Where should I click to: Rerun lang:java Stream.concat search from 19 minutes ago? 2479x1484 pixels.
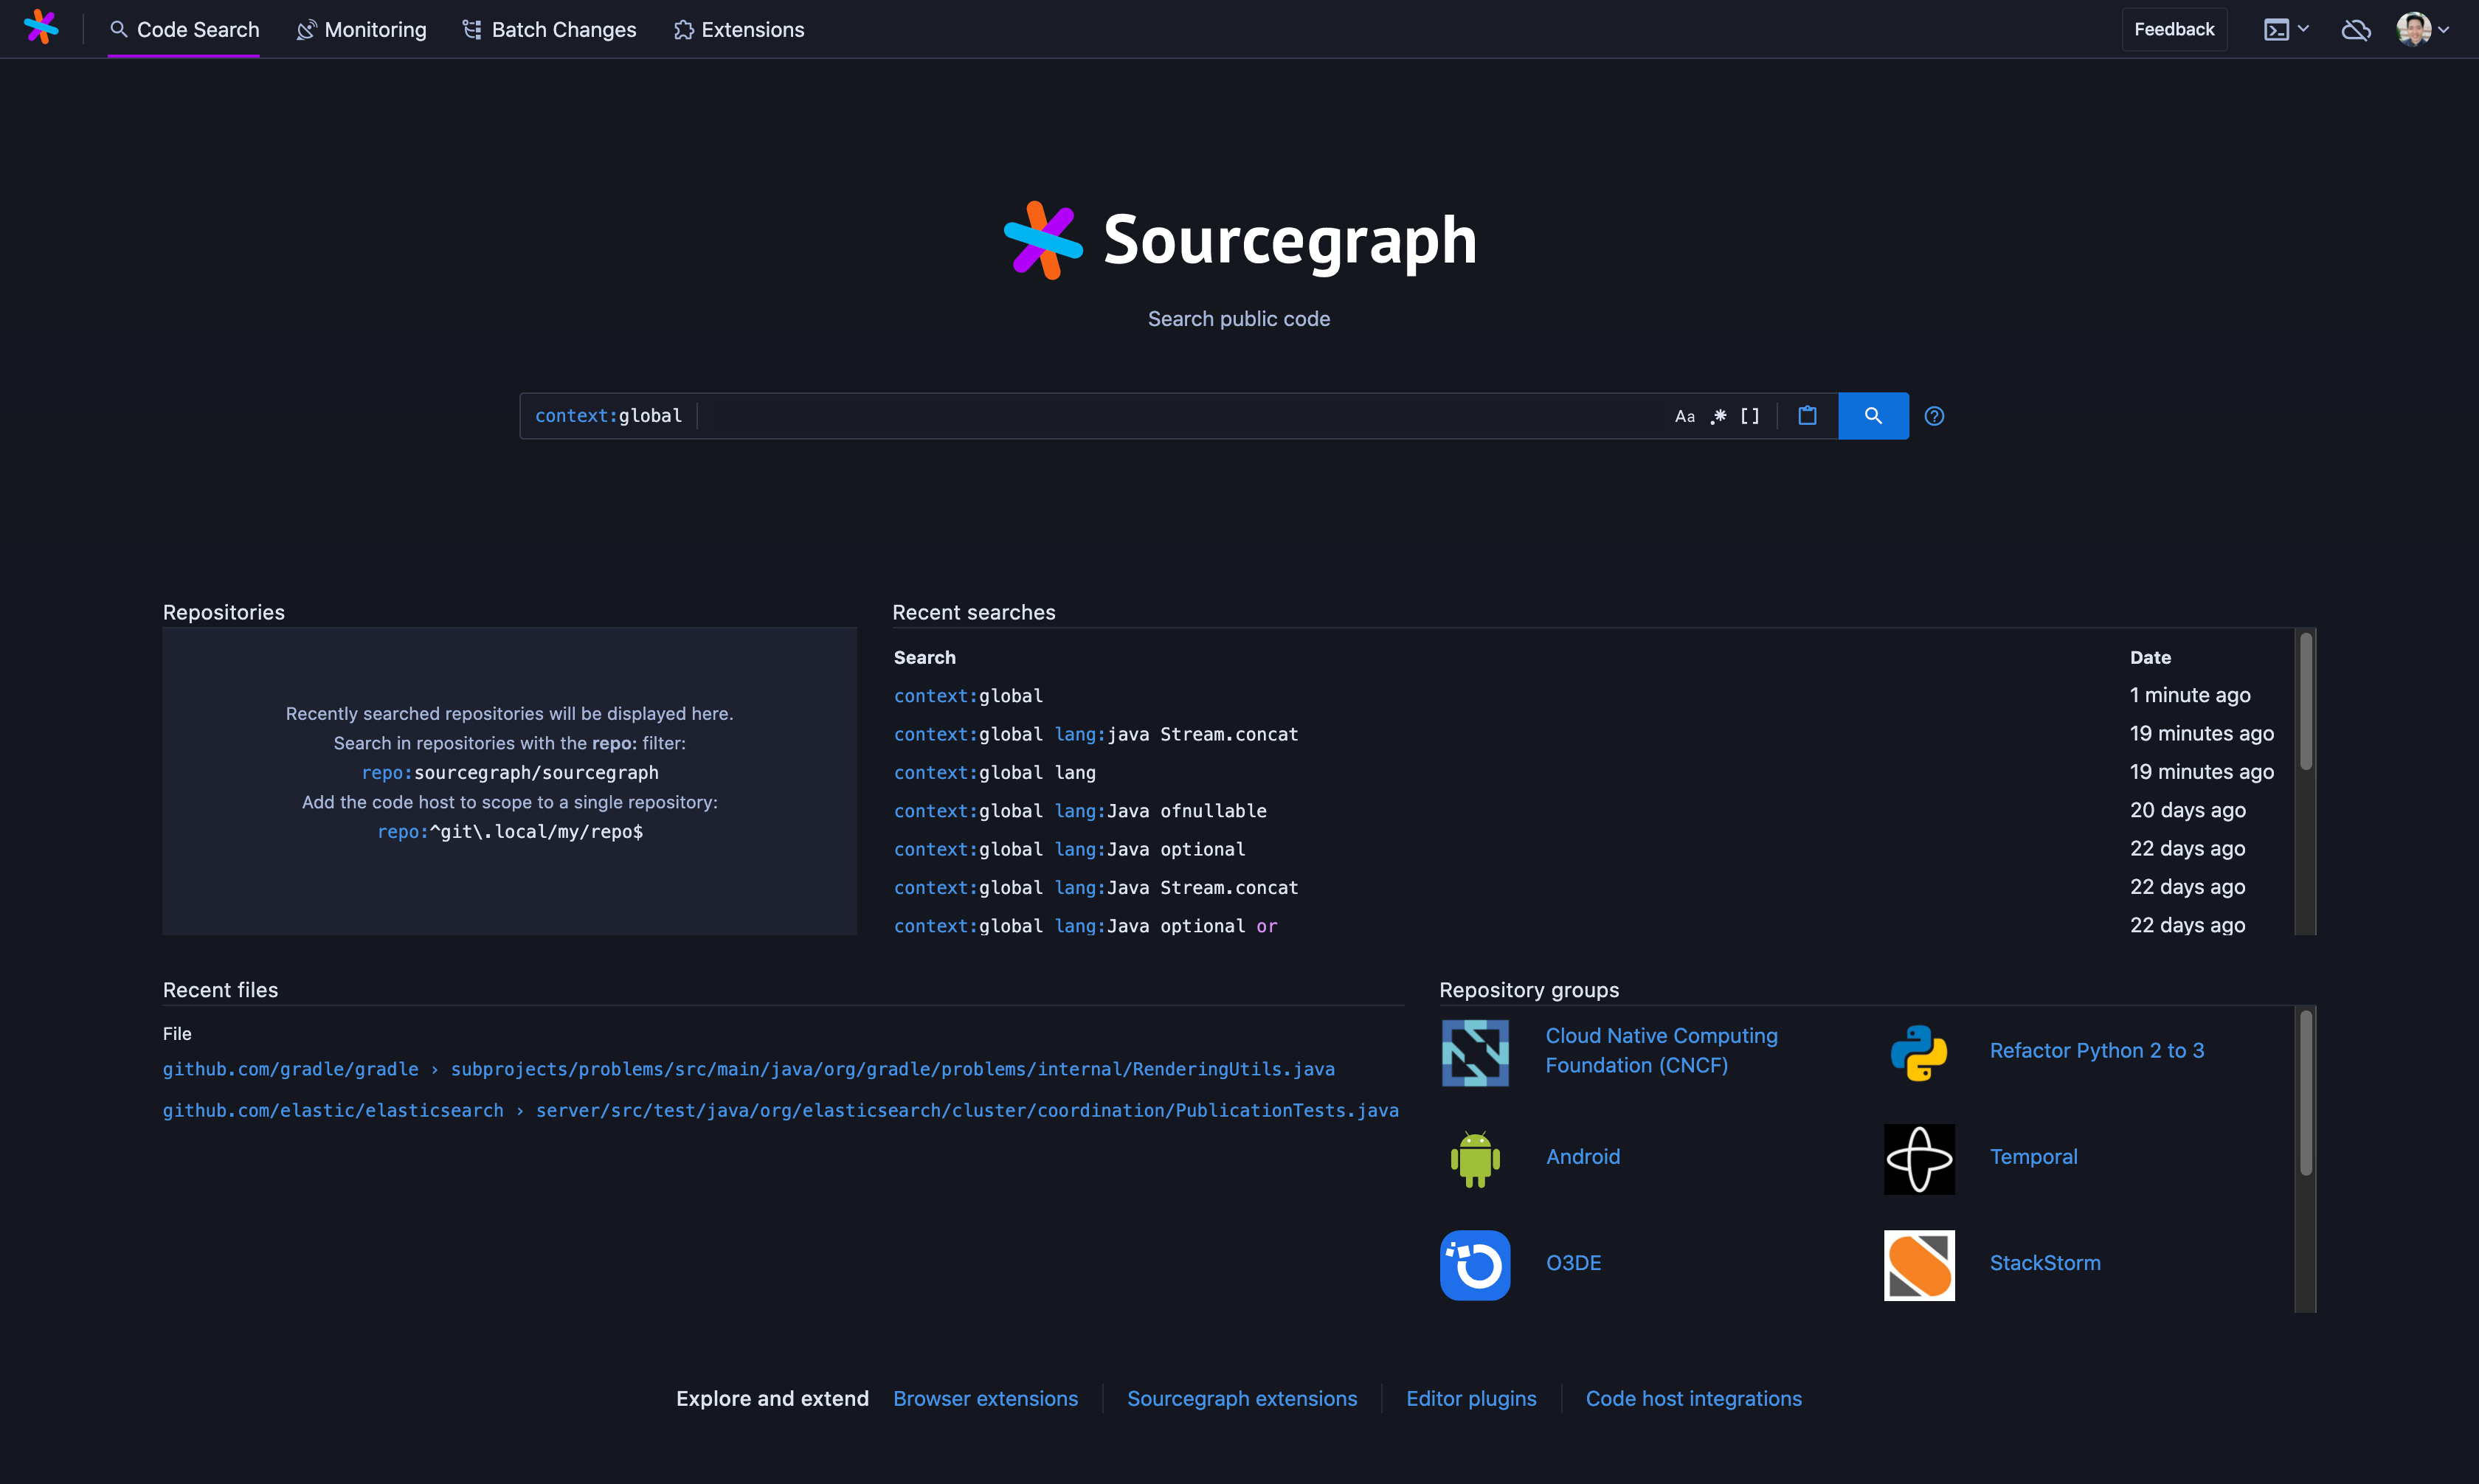(x=1096, y=734)
